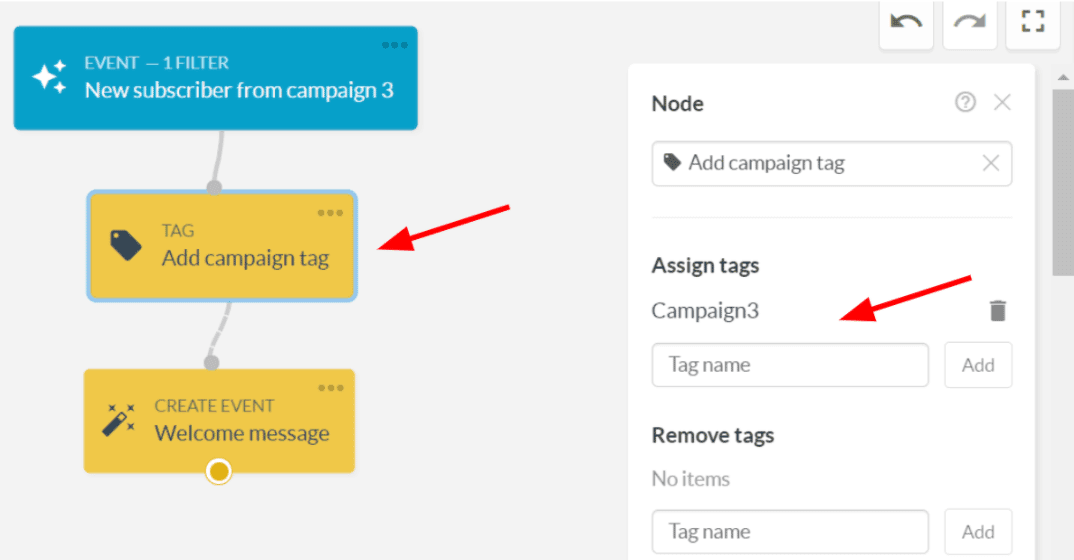Open help for the Node panel

pyautogui.click(x=965, y=102)
